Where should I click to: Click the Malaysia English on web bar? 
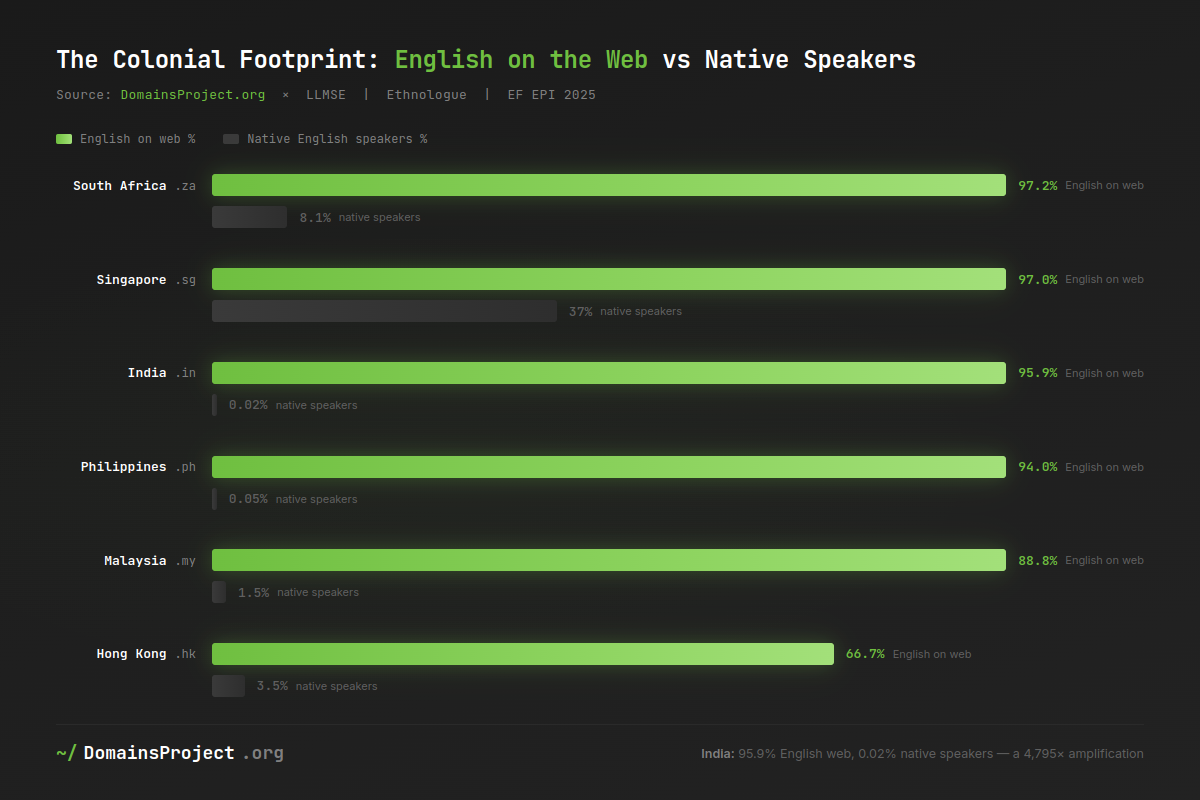tap(608, 560)
